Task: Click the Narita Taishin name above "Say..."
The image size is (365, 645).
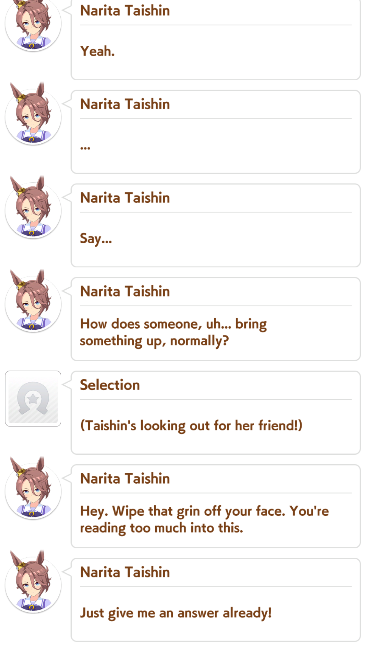Action: 125,198
